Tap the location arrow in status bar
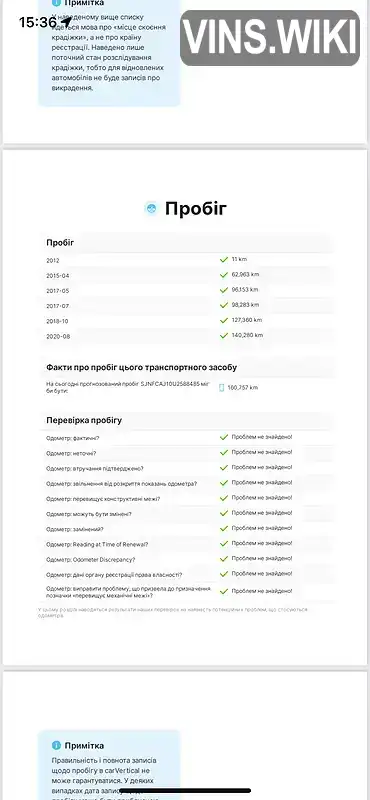 [66, 22]
